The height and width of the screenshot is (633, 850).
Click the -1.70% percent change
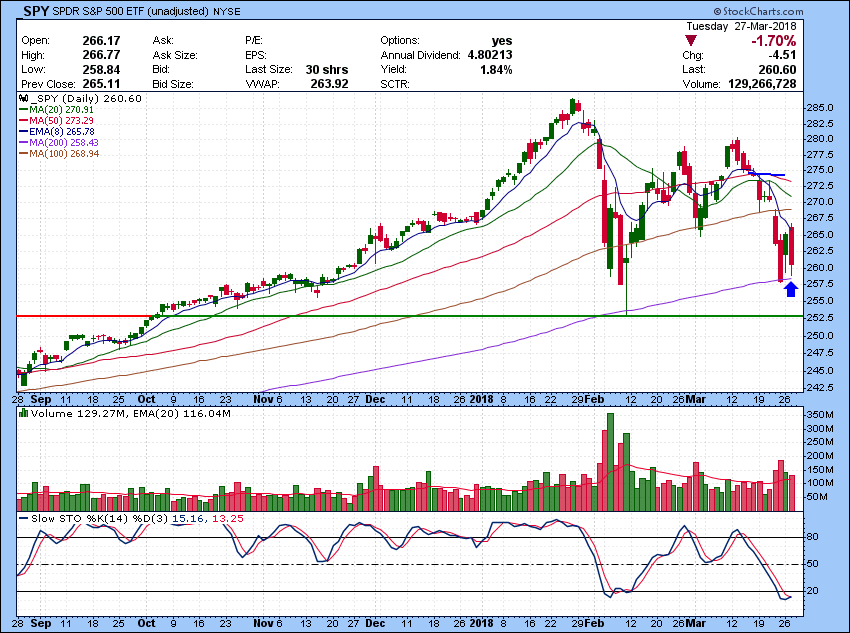773,41
